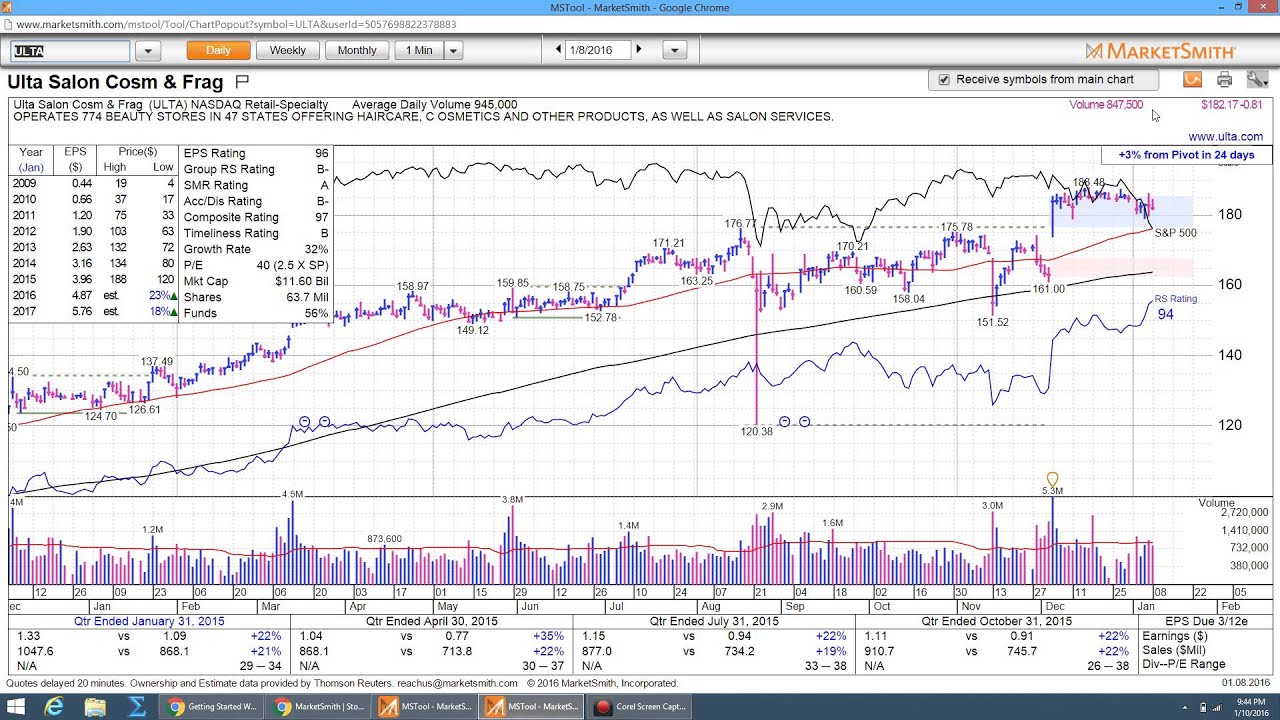This screenshot has width=1280, height=720.
Task: Open File Explorer from the taskbar
Action: 95,707
